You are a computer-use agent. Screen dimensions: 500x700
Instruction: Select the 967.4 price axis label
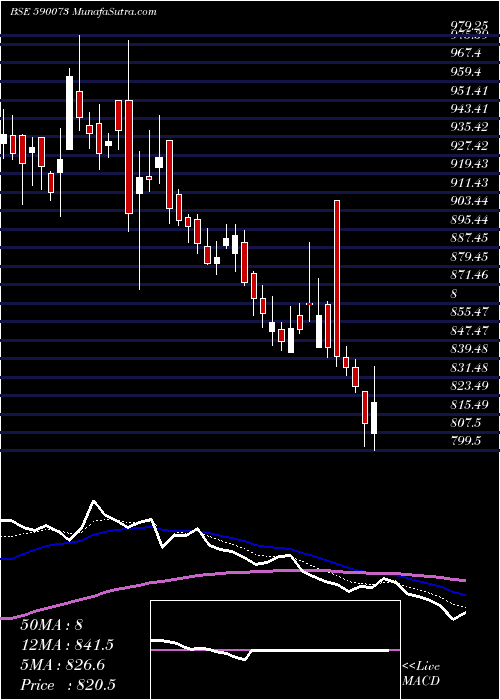[467, 53]
